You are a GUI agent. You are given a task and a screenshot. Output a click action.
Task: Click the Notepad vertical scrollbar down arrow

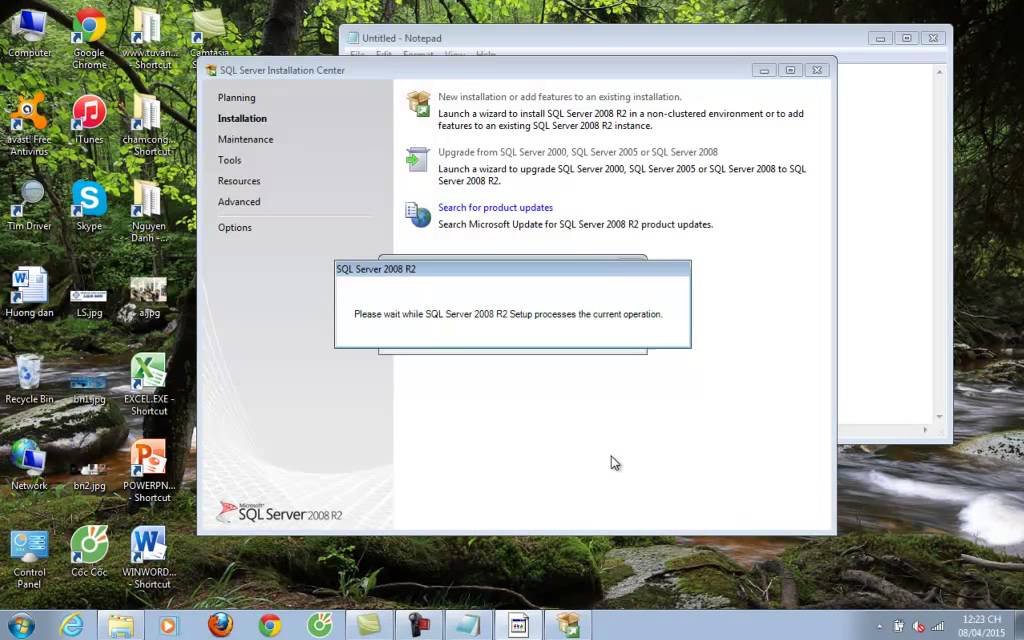(940, 416)
